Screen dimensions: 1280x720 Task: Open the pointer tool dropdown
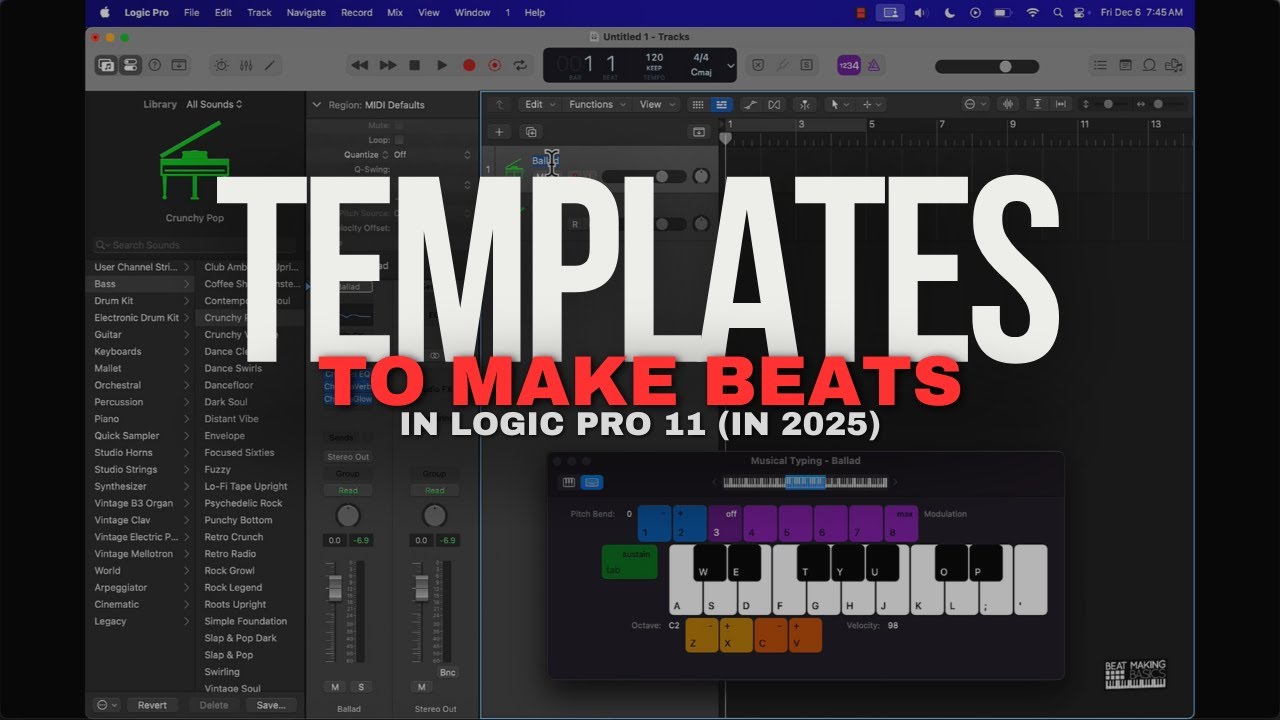click(840, 104)
